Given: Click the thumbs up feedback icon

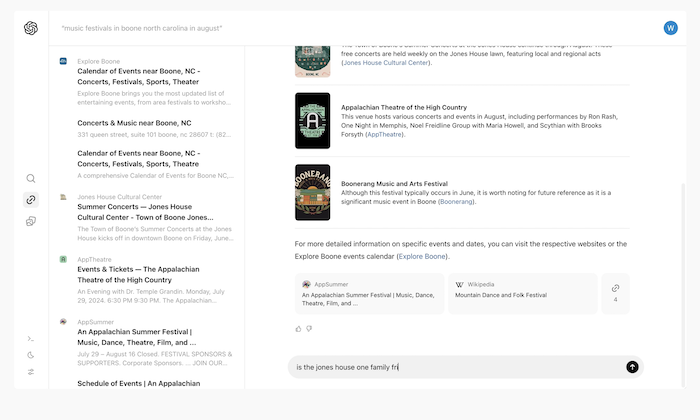Looking at the screenshot, I should 298,328.
